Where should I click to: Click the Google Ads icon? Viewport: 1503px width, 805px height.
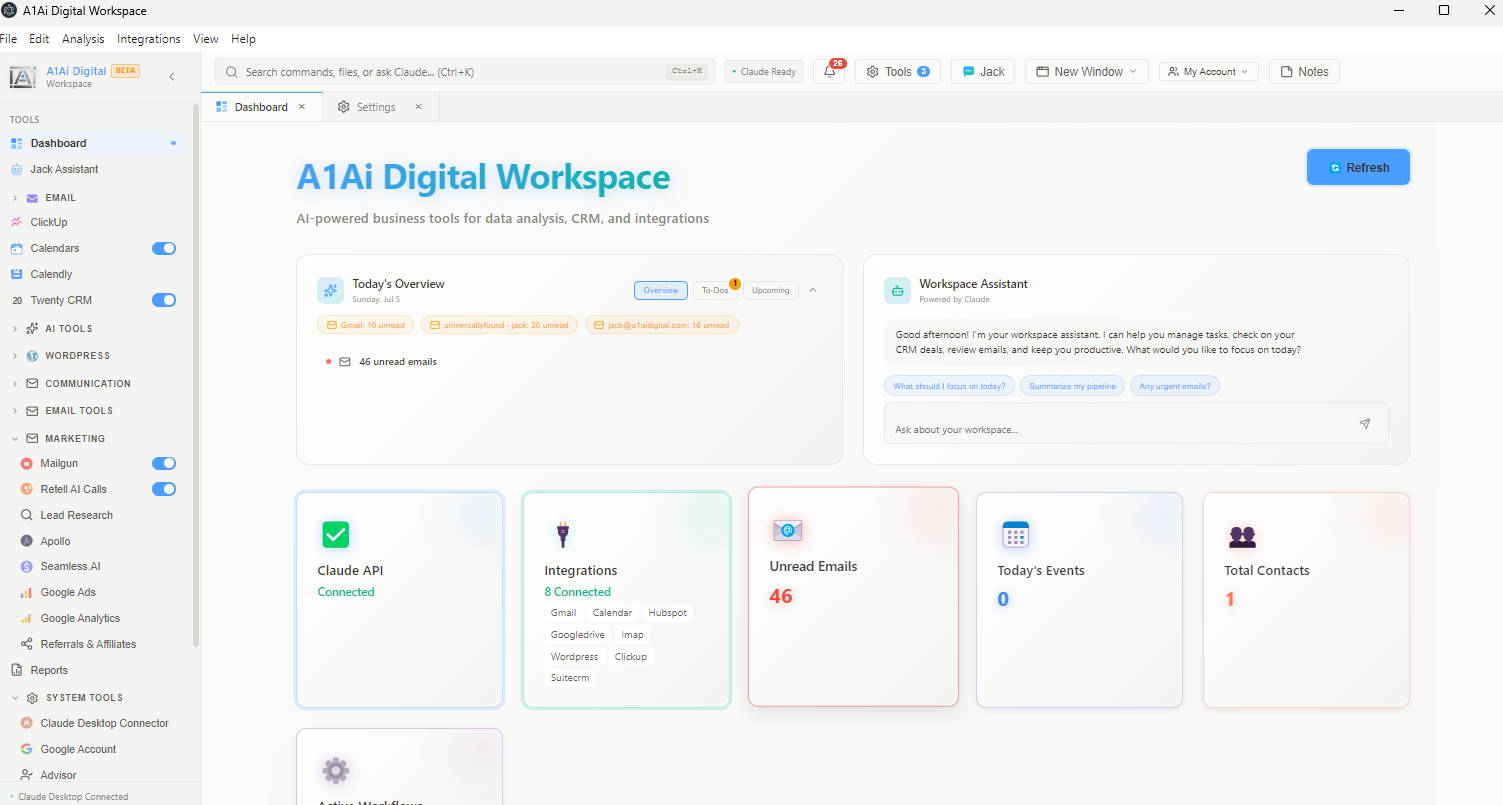[27, 592]
